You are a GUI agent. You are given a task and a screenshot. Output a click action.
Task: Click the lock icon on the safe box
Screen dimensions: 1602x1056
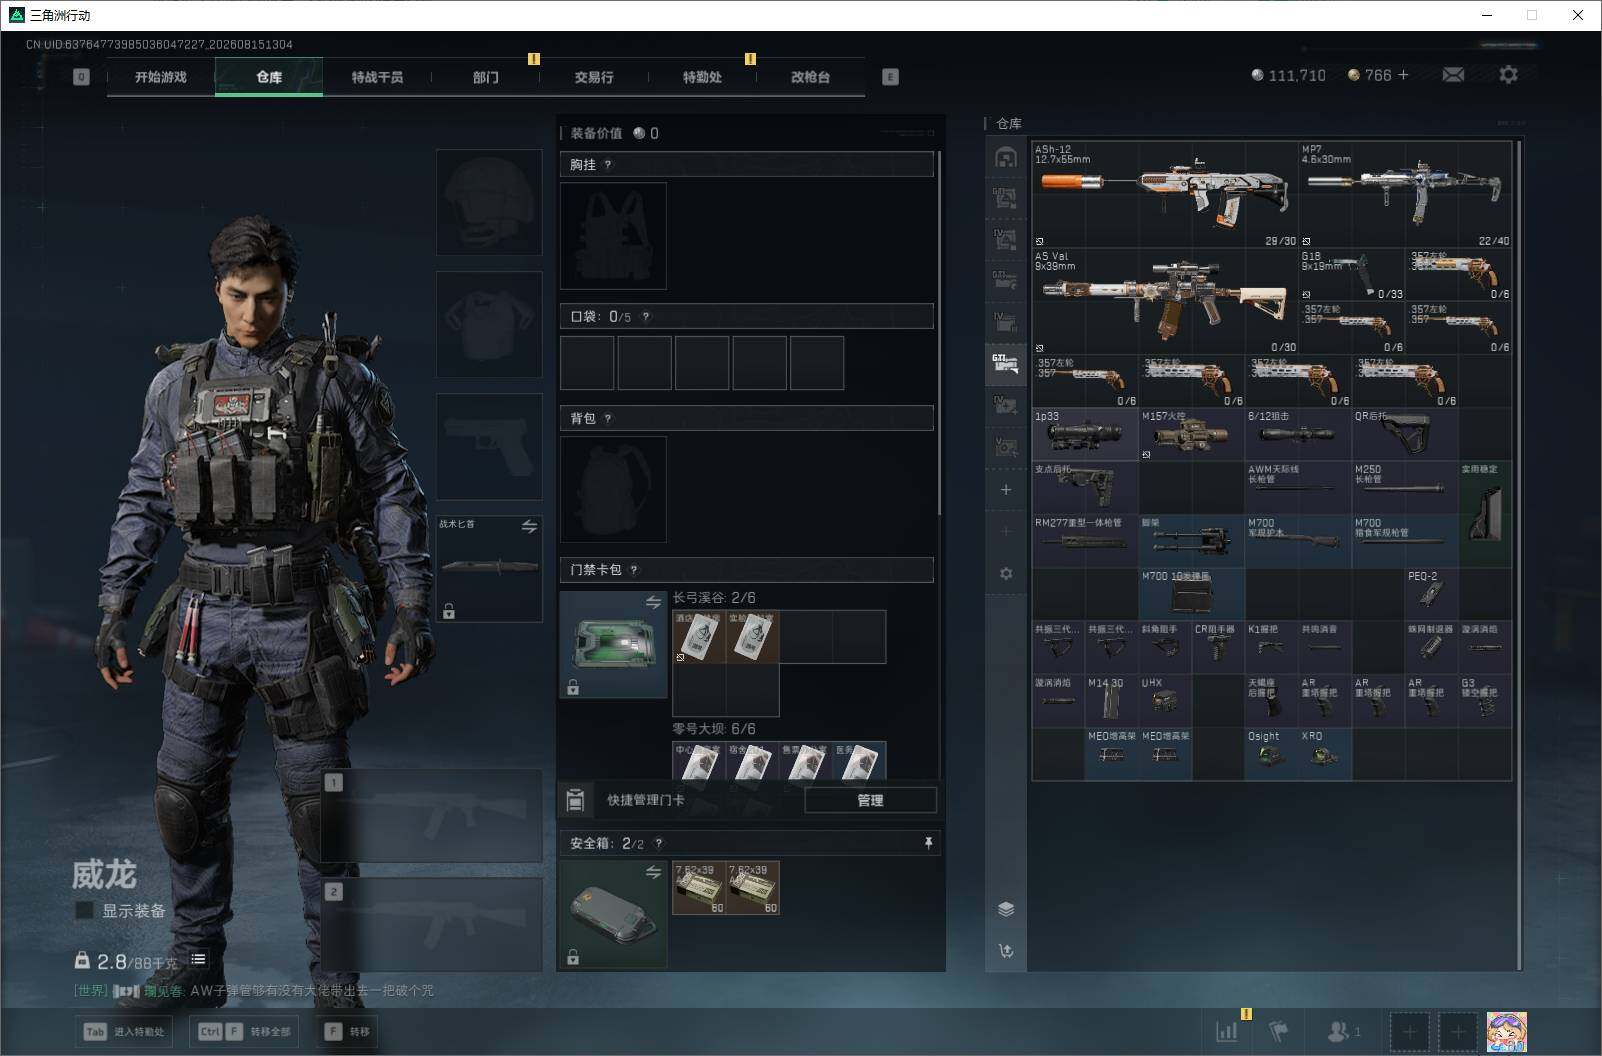tap(573, 958)
